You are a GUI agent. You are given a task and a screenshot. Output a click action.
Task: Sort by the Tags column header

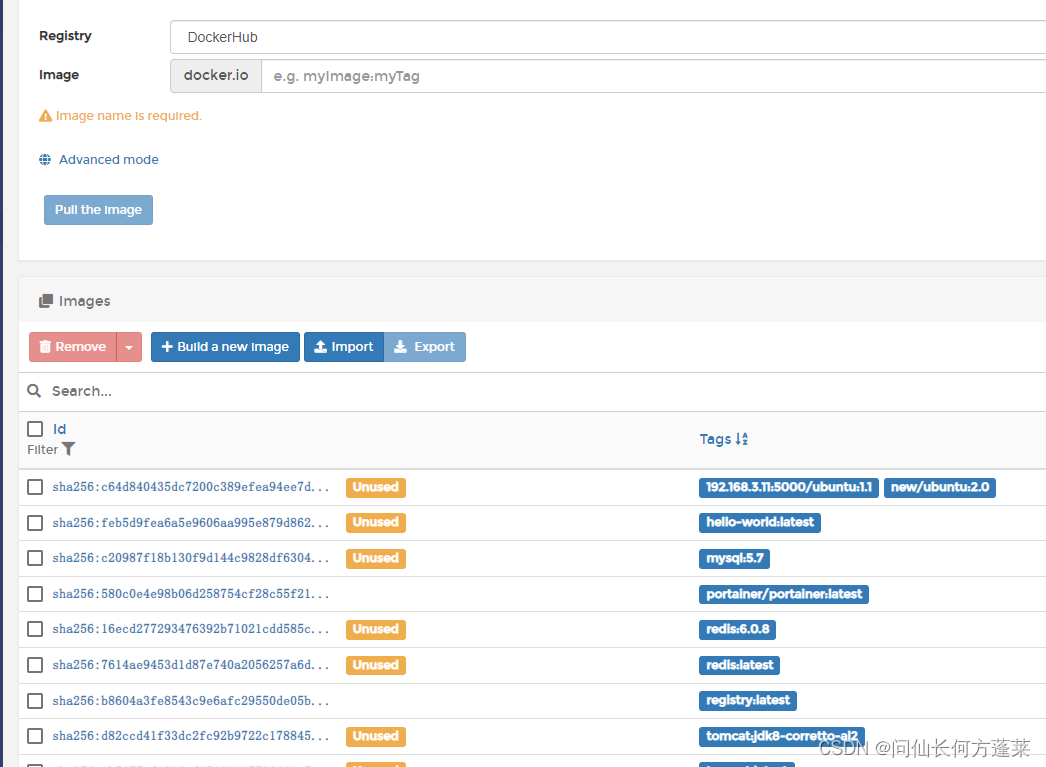tap(723, 439)
